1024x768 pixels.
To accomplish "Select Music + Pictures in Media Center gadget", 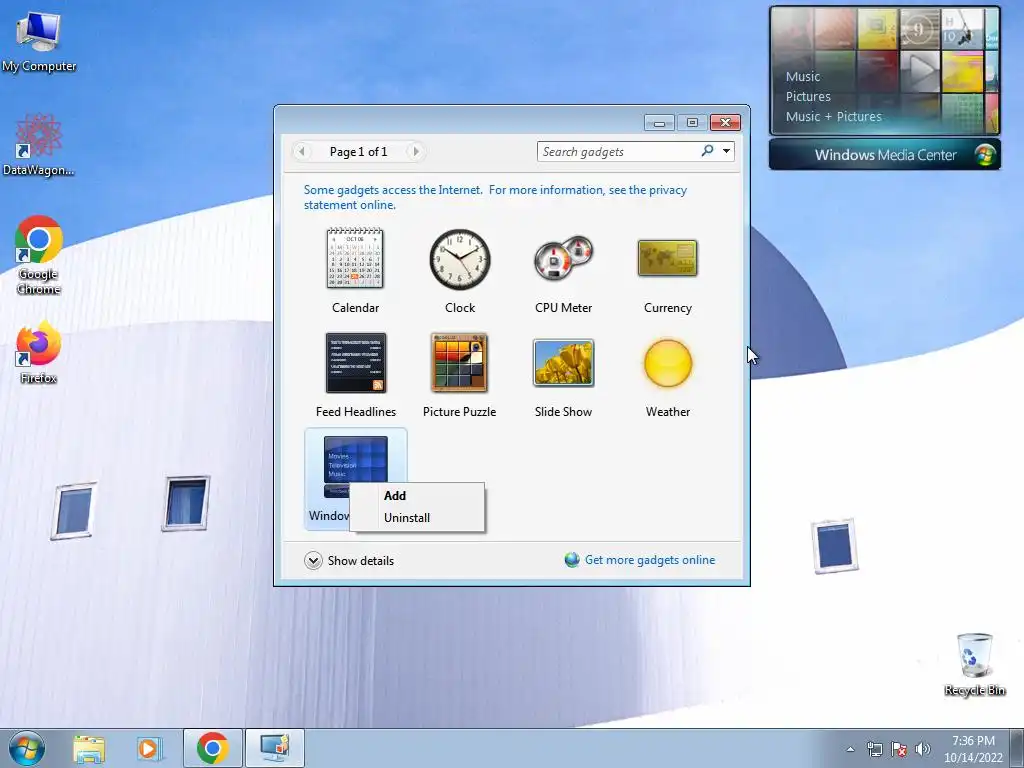I will pyautogui.click(x=833, y=116).
